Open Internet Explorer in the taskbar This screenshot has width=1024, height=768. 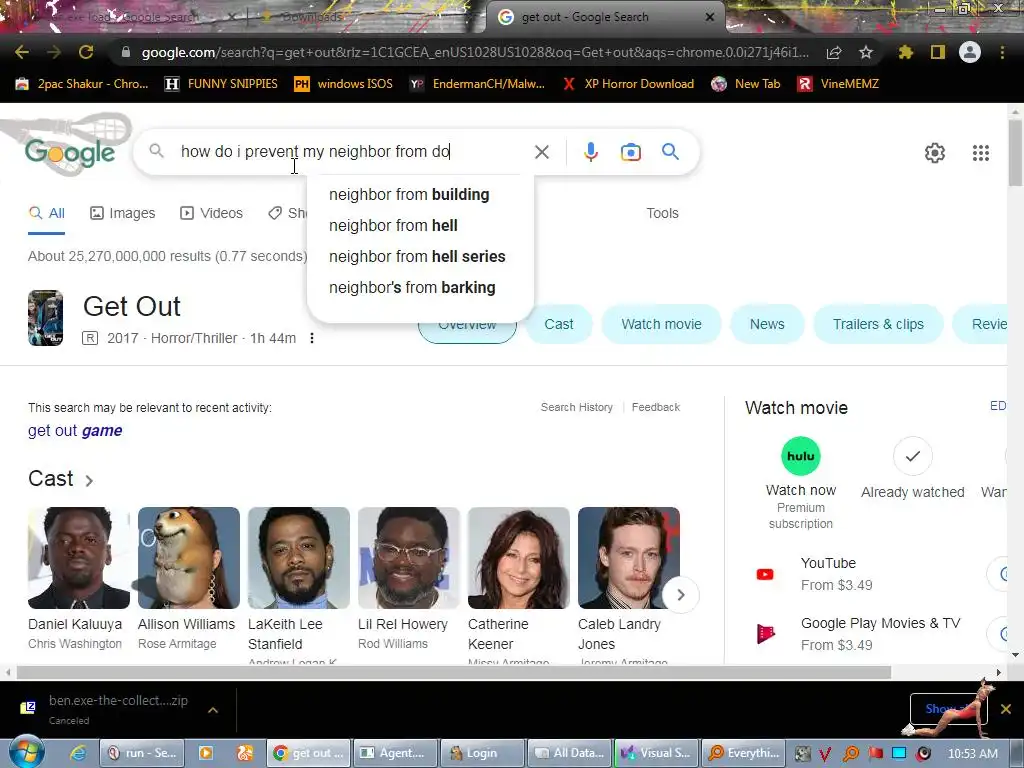[x=78, y=753]
